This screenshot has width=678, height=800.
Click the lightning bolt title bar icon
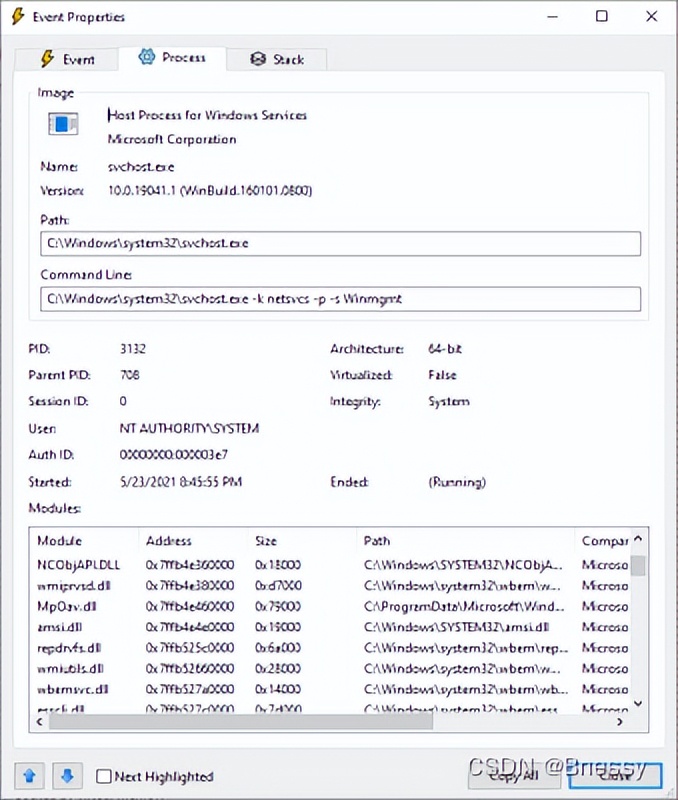[16, 17]
